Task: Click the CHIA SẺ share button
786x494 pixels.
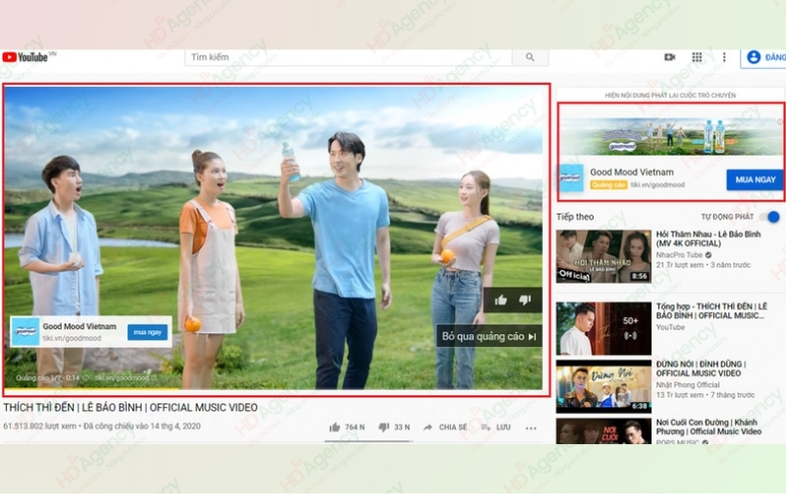Action: 445,427
